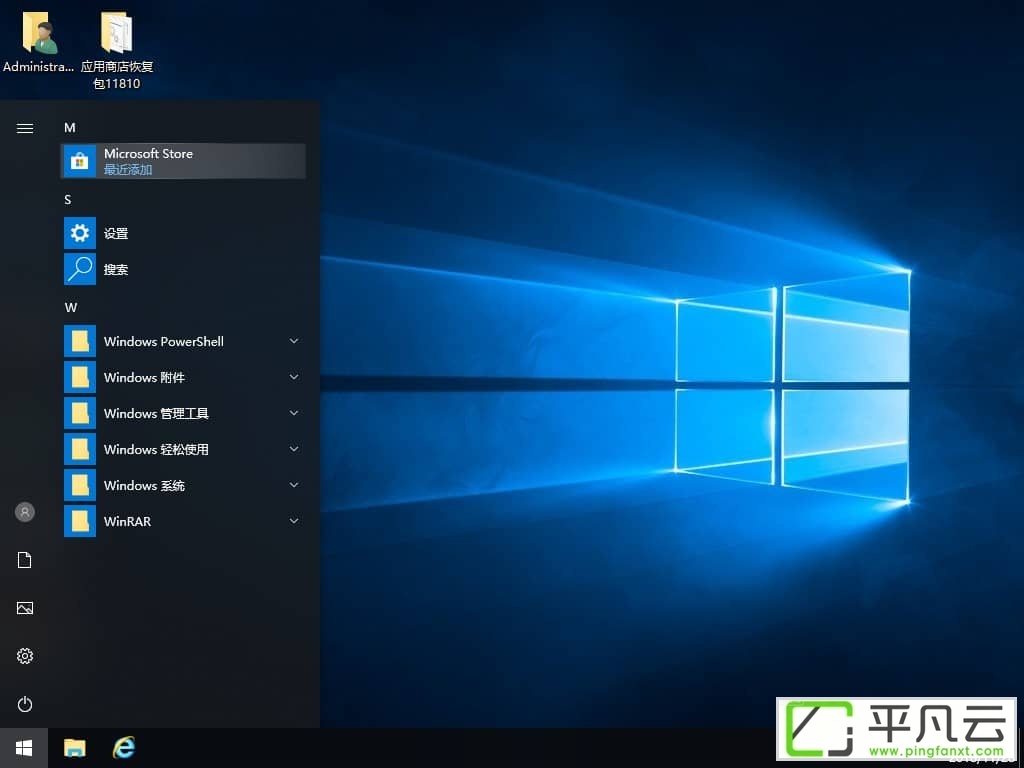
Task: Expand the Windows PowerShell chevron
Action: coord(294,341)
